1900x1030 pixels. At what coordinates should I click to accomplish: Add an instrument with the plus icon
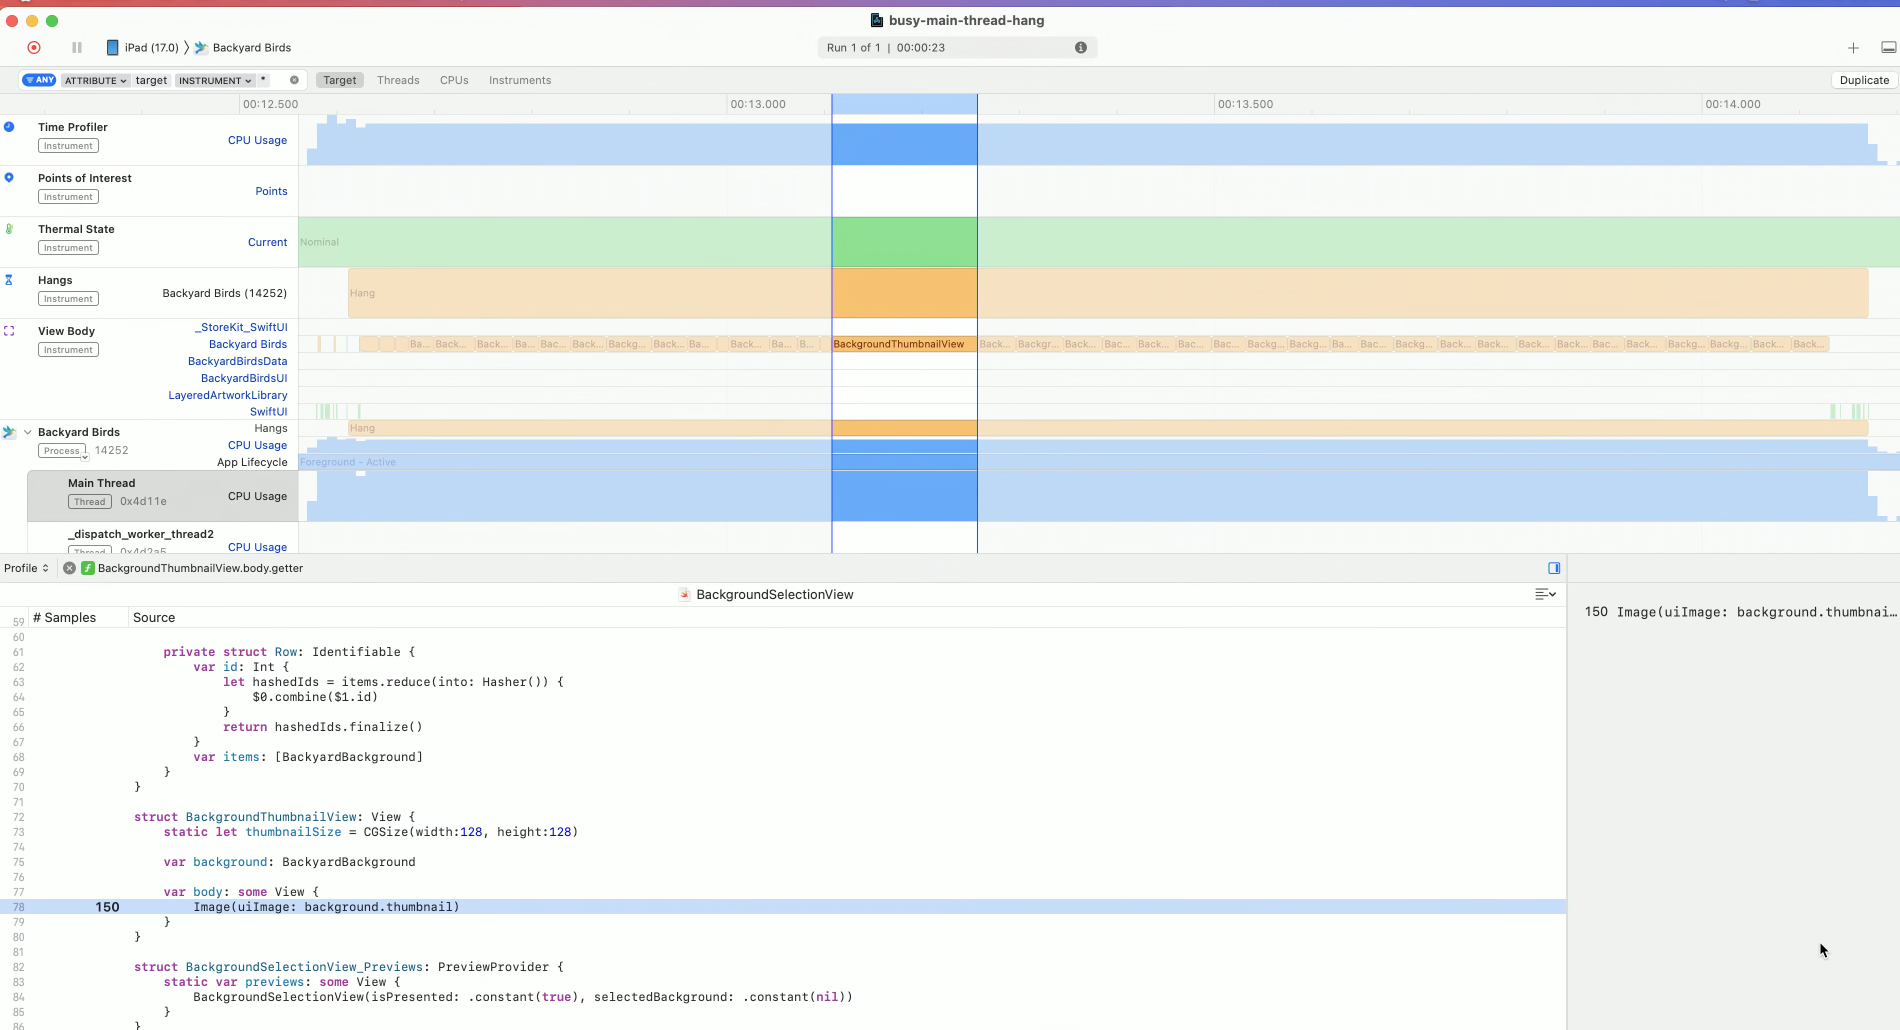[1853, 48]
